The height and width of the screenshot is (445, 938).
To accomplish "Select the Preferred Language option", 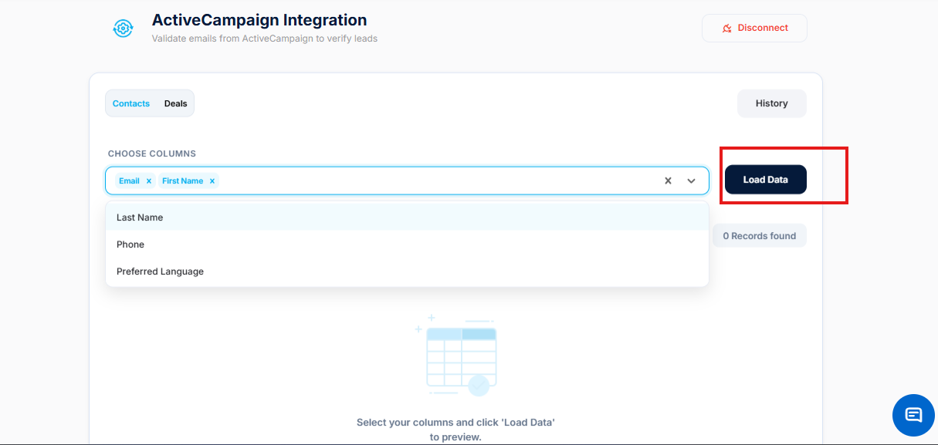I will (407, 271).
